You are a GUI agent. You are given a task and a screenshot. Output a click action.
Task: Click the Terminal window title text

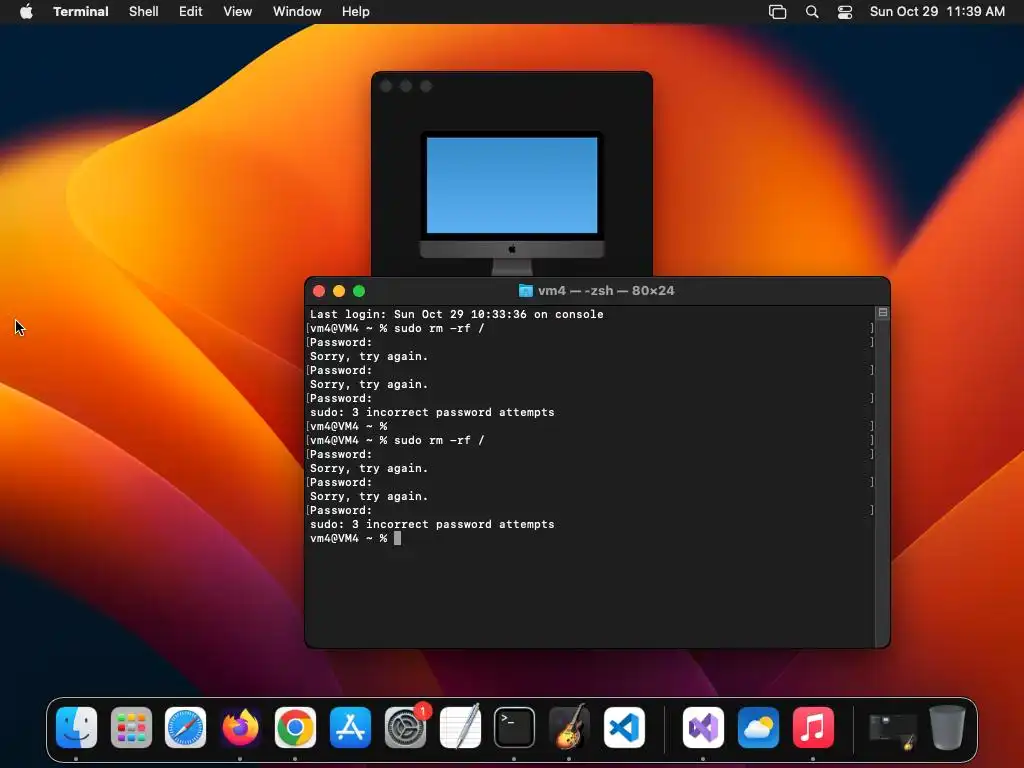tap(606, 291)
